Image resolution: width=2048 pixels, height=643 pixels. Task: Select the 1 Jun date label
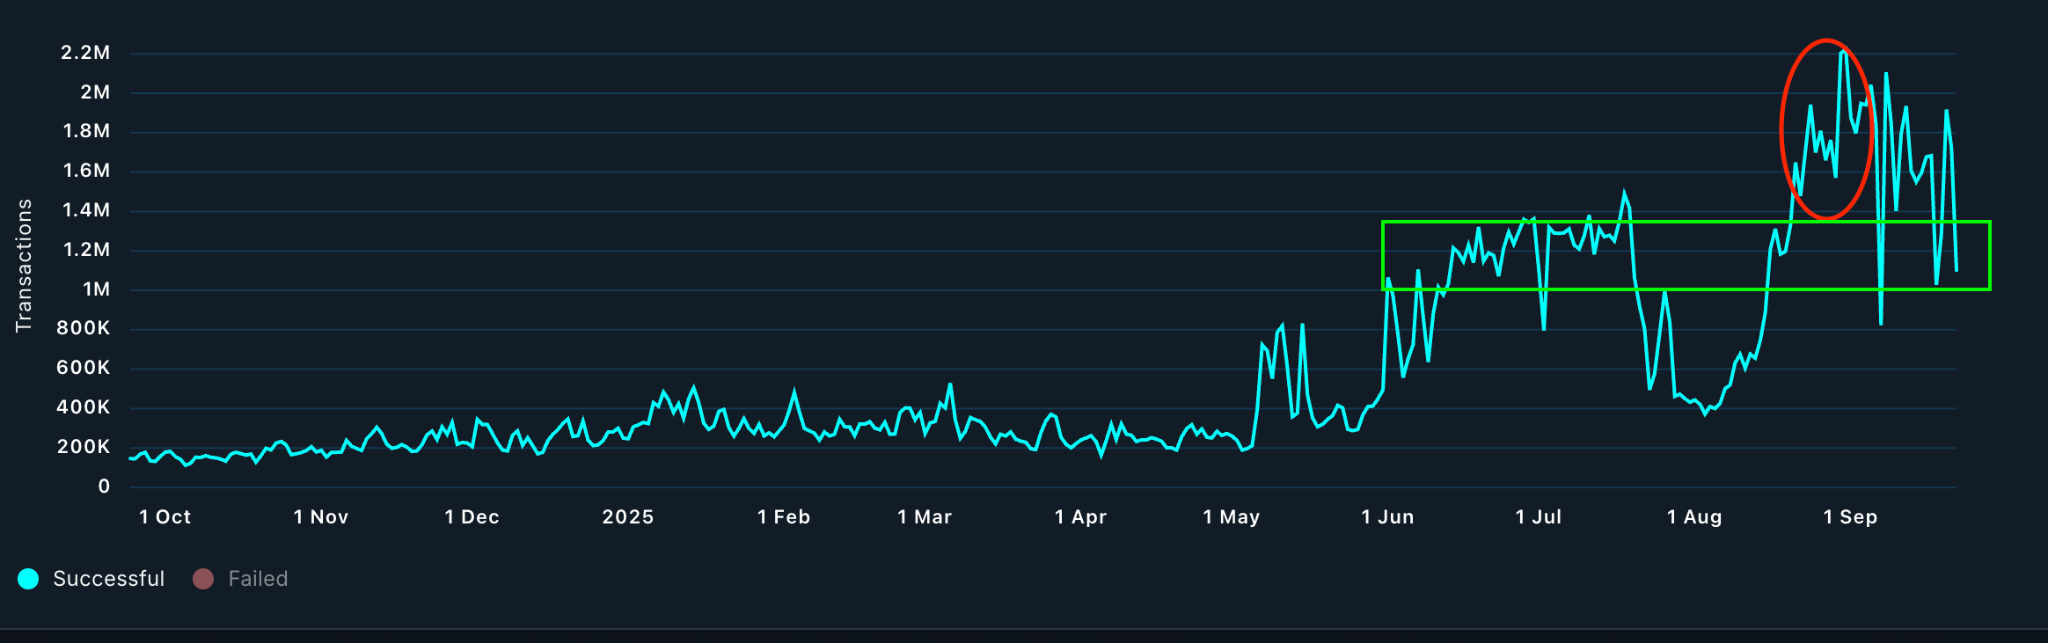point(1388,517)
